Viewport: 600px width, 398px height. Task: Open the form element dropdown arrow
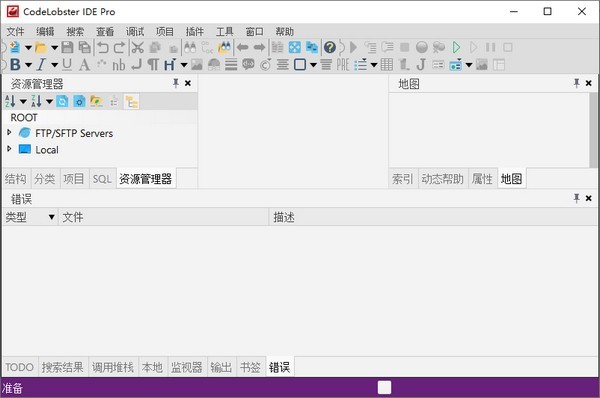click(x=469, y=65)
